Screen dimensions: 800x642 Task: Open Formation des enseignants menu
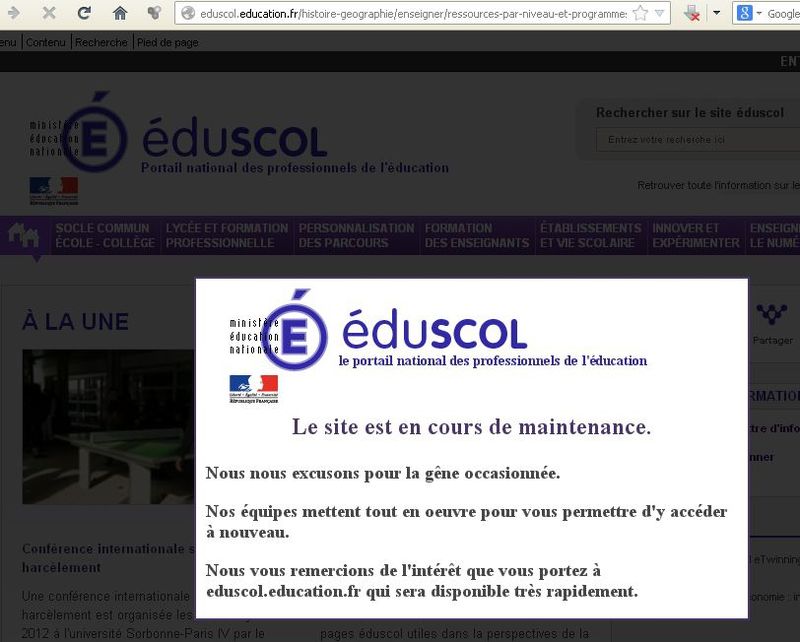477,235
